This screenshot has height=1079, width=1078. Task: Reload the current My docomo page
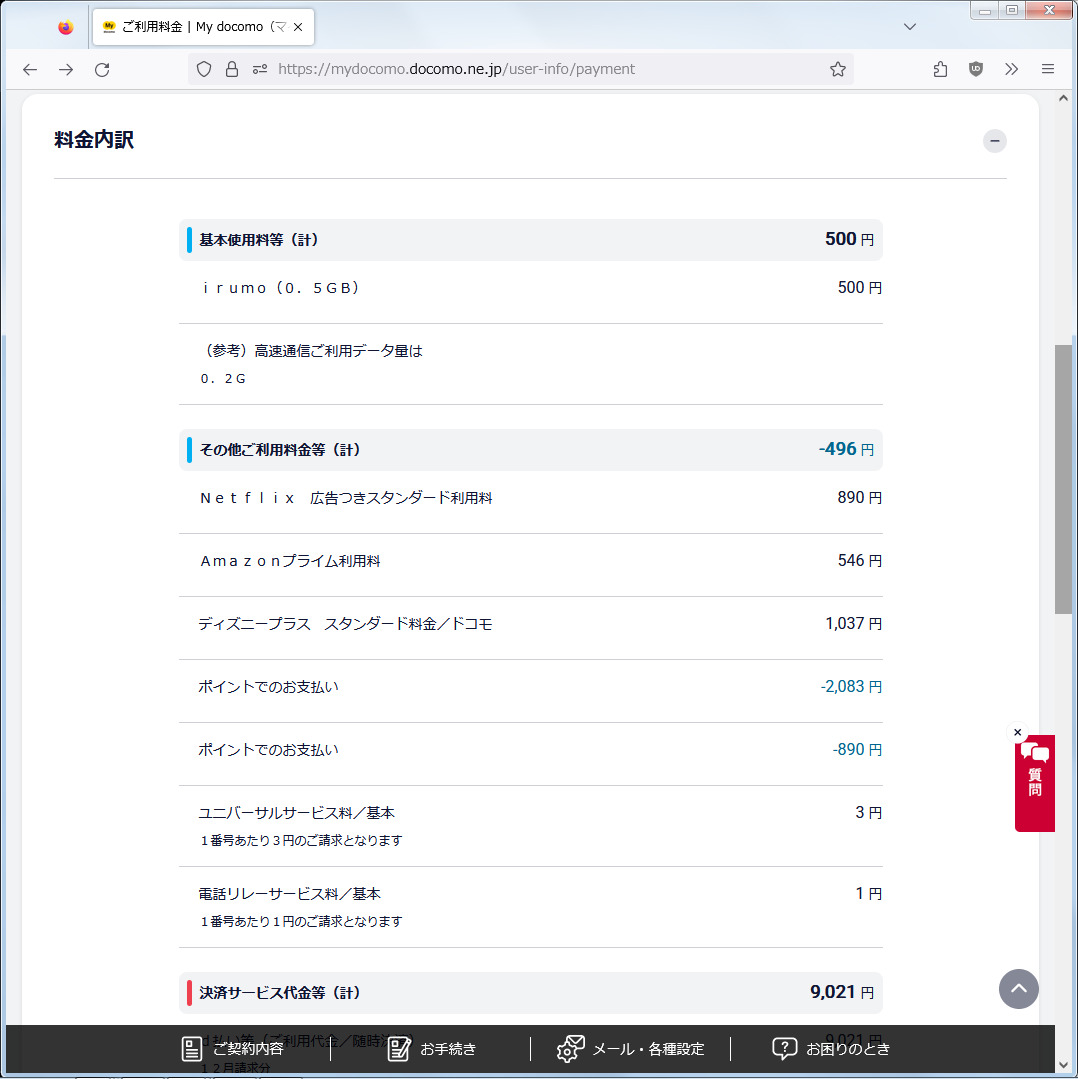pyautogui.click(x=102, y=69)
